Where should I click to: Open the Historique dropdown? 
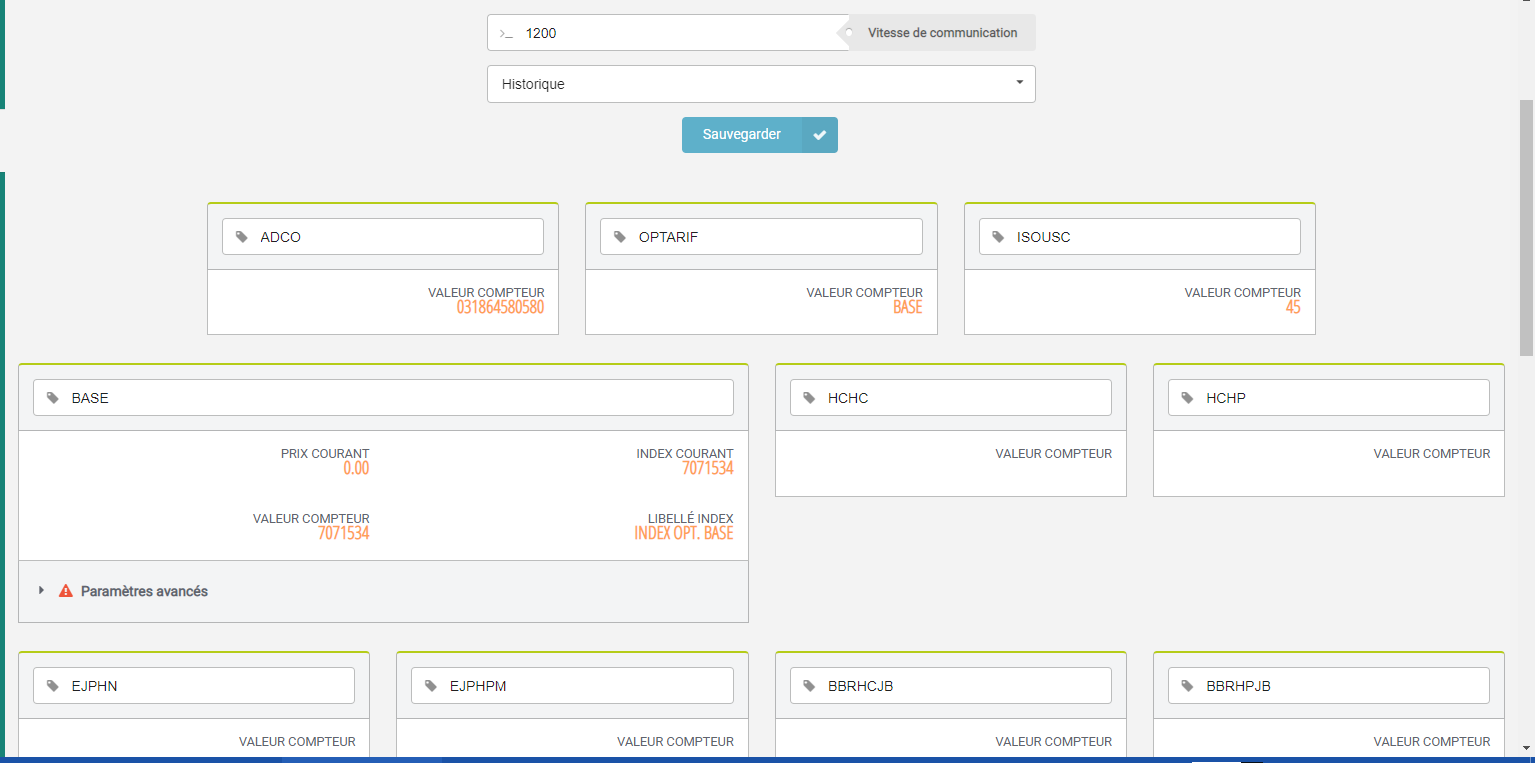(760, 84)
